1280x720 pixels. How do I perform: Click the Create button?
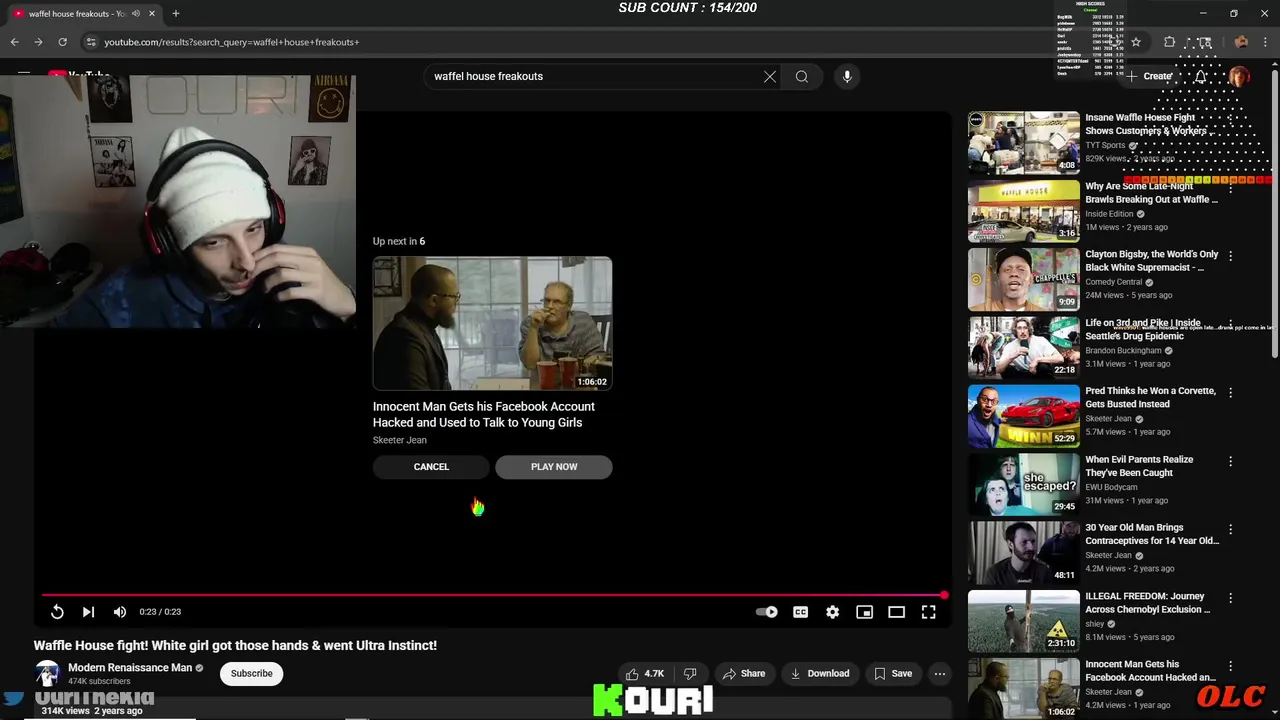1150,76
